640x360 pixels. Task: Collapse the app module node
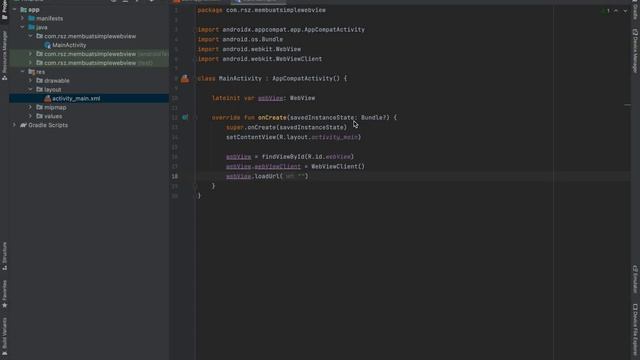tap(15, 9)
